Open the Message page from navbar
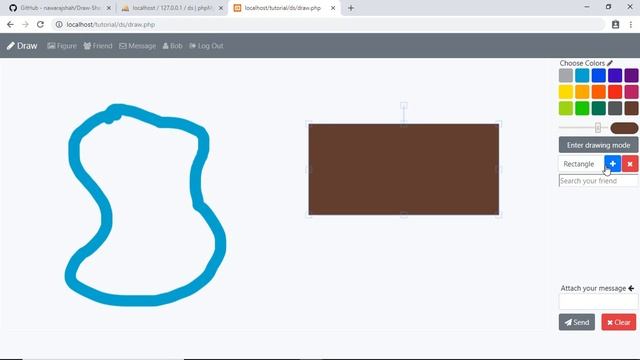The width and height of the screenshot is (640, 360). (x=138, y=46)
